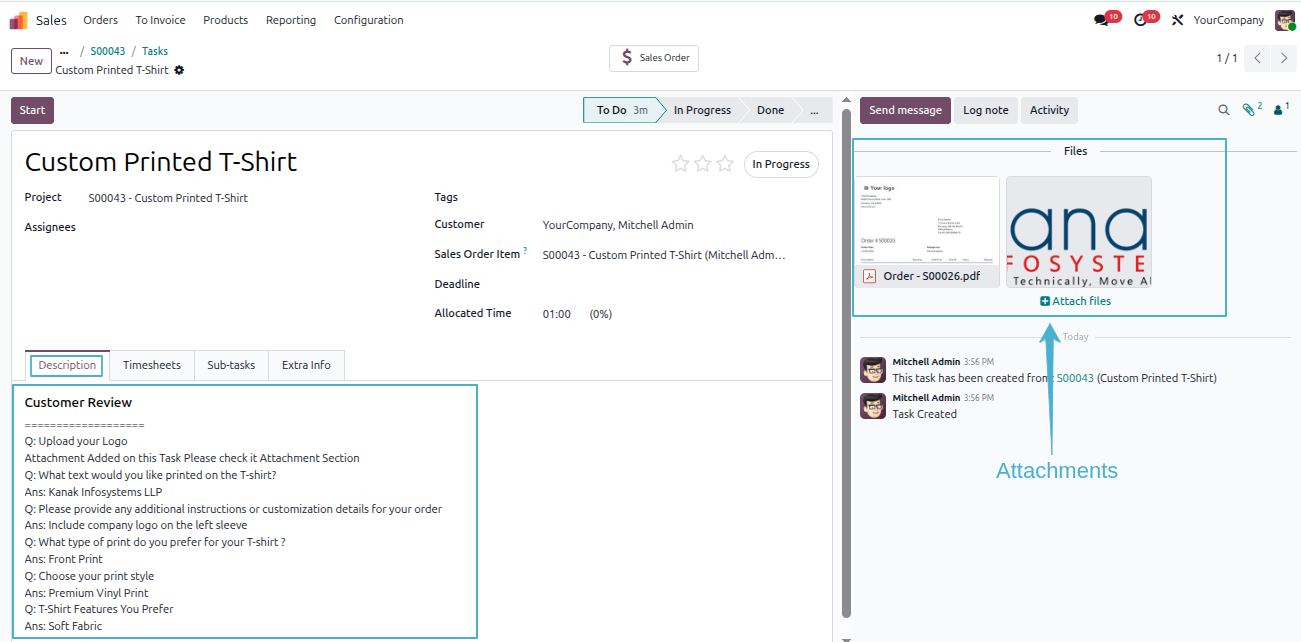This screenshot has width=1301, height=642.
Task: Click the Activity button
Action: click(1049, 110)
